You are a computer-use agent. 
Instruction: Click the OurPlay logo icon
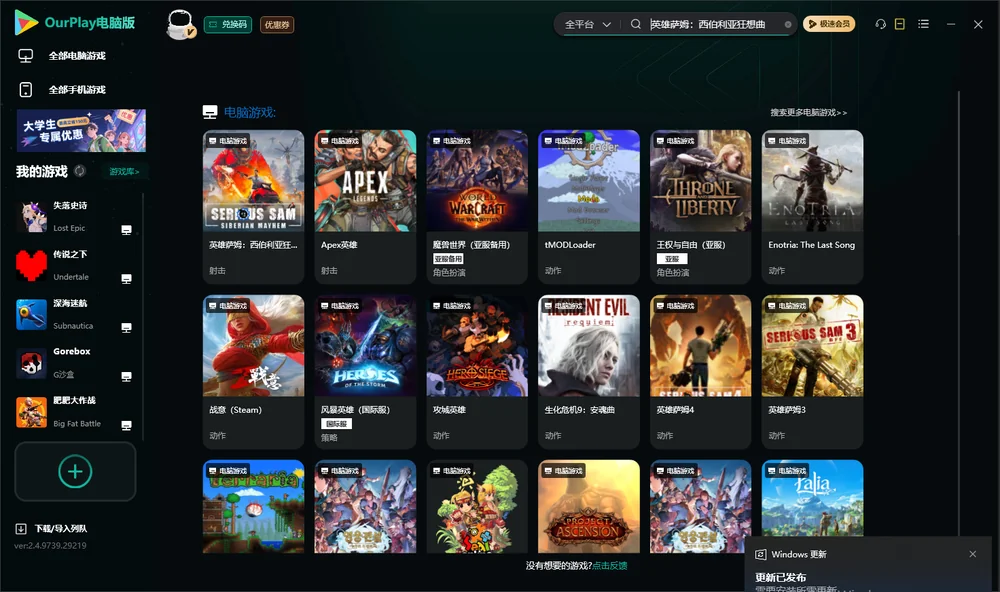(26, 22)
